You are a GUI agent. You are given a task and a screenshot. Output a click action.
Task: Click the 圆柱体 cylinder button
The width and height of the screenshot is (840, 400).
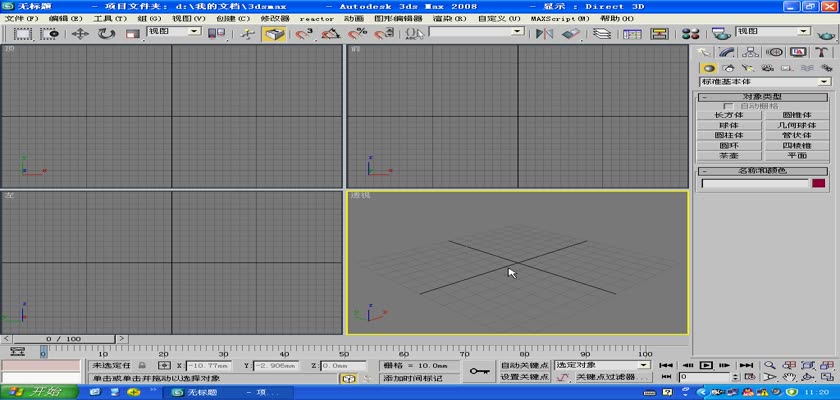[x=729, y=135]
